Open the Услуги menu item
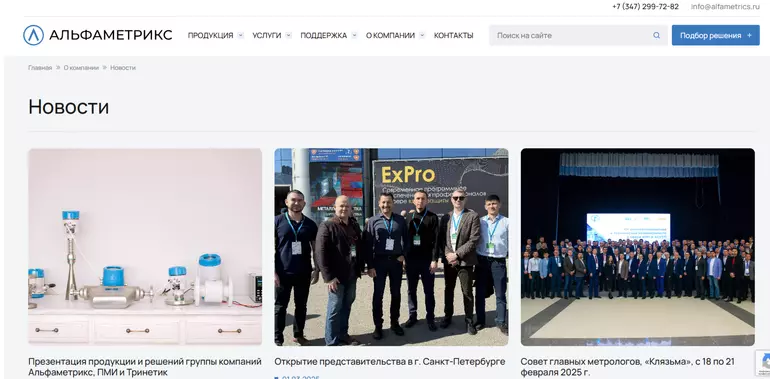770x379 pixels. tap(267, 35)
